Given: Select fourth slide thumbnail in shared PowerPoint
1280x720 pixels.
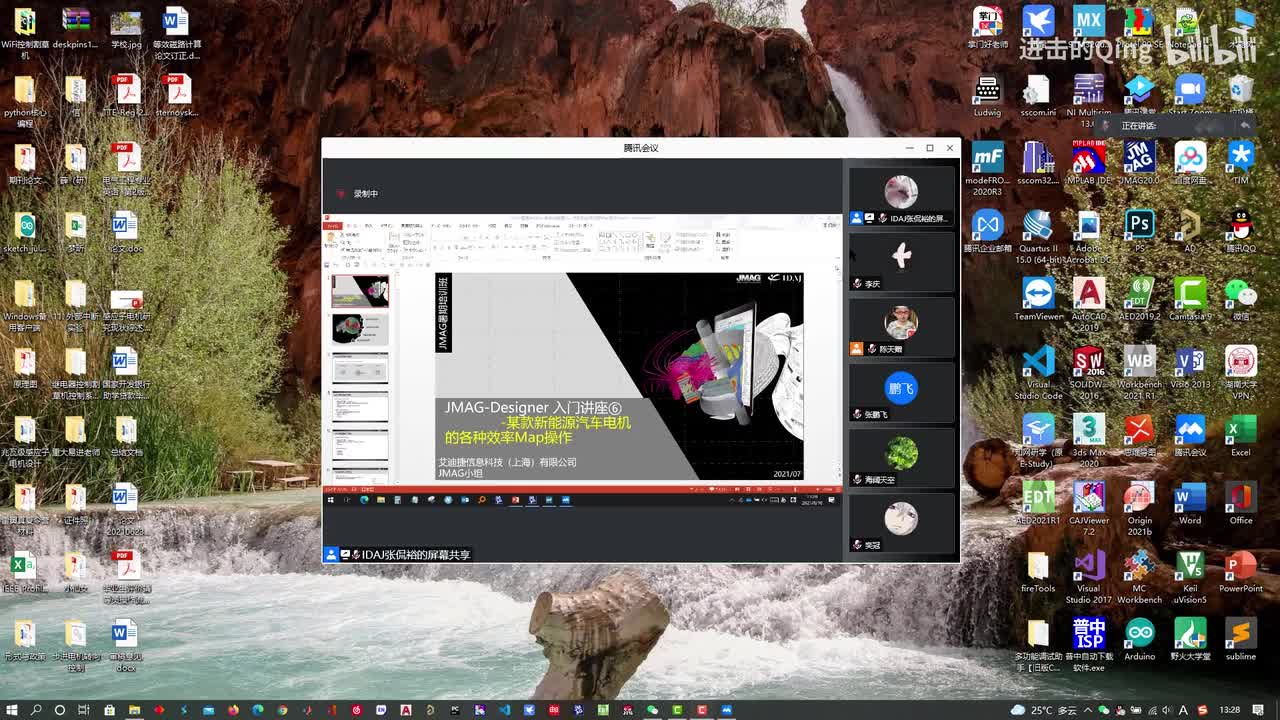Looking at the screenshot, I should 359,405.
